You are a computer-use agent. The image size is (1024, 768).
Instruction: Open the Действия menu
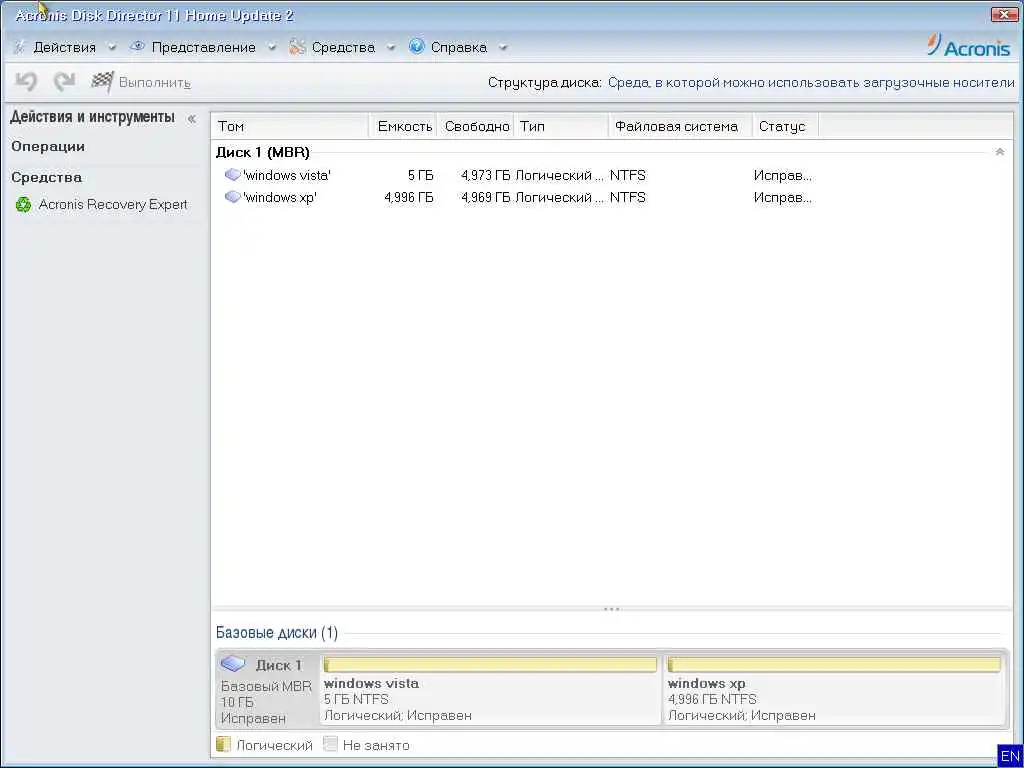65,47
